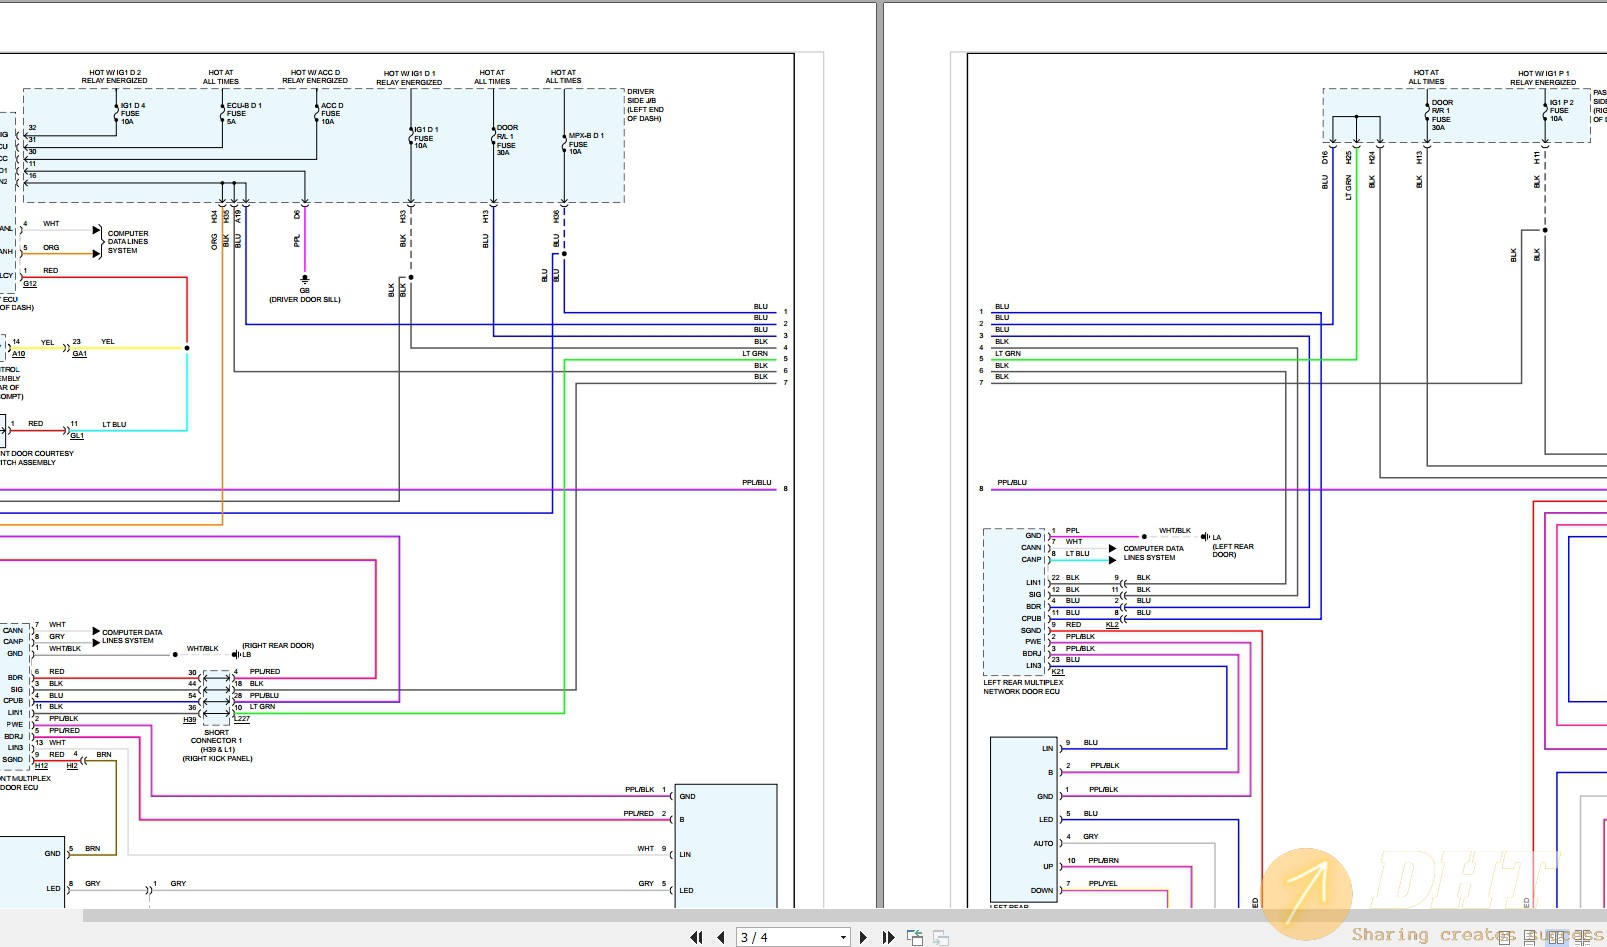Screen dimensions: 1607x947
Task: Go to the next page
Action: 864,937
